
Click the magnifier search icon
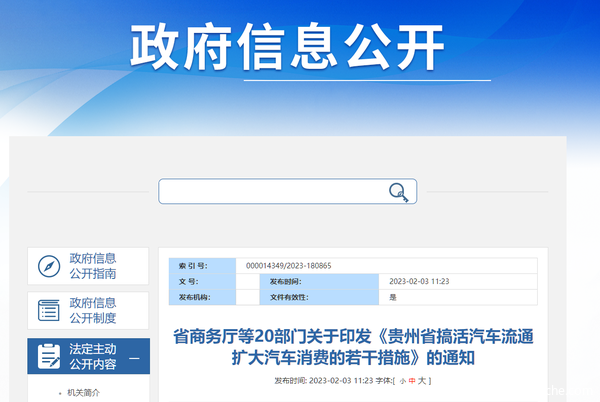(x=399, y=192)
